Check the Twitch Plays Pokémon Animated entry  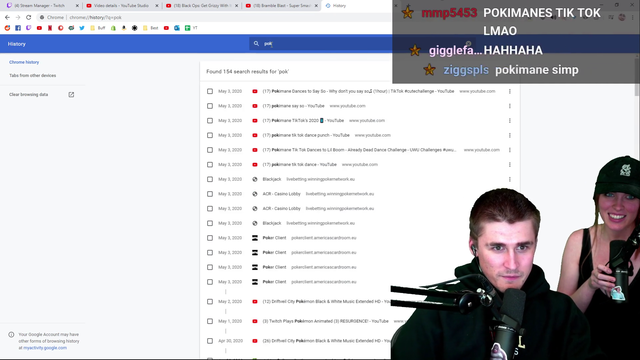pyautogui.click(x=210, y=322)
